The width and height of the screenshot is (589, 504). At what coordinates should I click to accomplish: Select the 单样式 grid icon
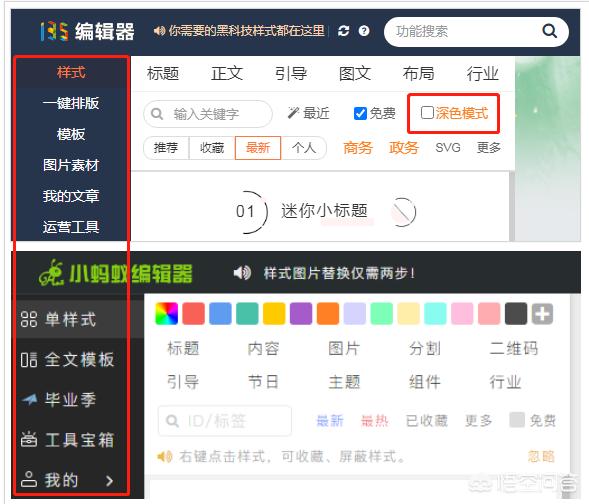point(29,319)
